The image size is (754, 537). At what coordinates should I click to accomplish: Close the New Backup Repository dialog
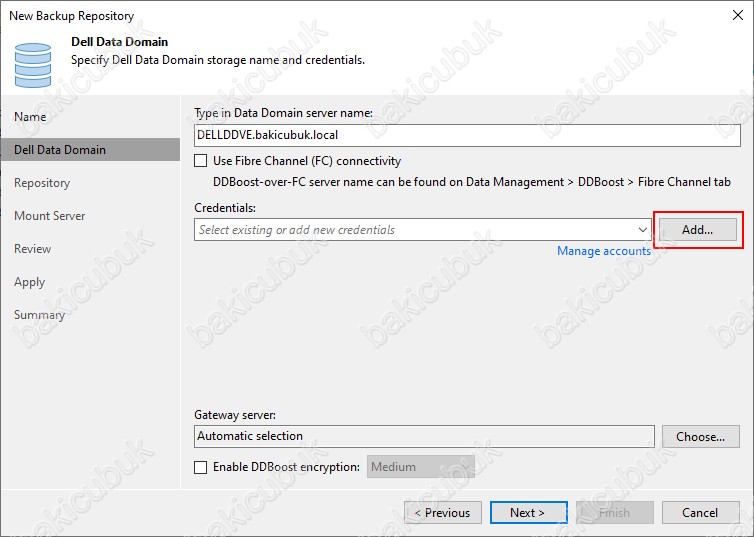point(738,15)
